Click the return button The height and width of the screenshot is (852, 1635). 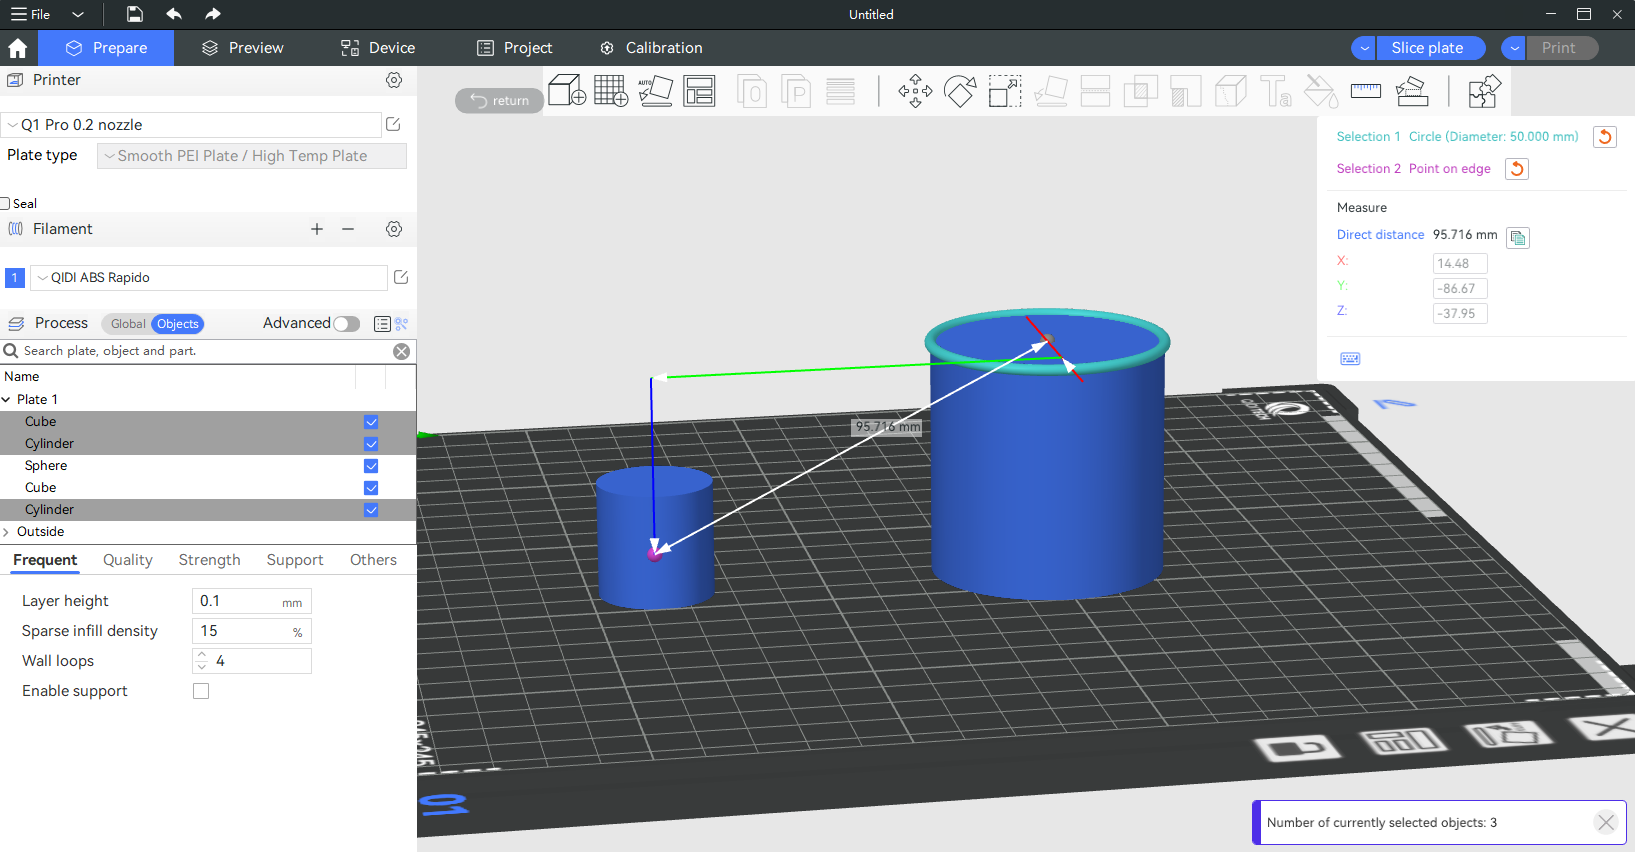tap(499, 100)
